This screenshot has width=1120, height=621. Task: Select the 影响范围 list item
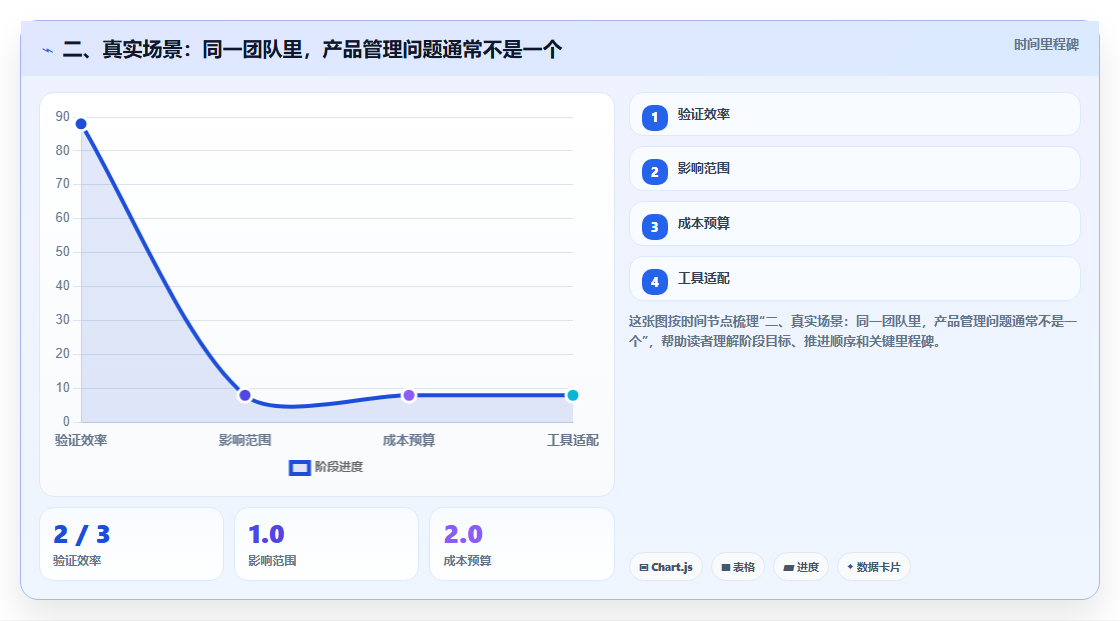[x=854, y=169]
